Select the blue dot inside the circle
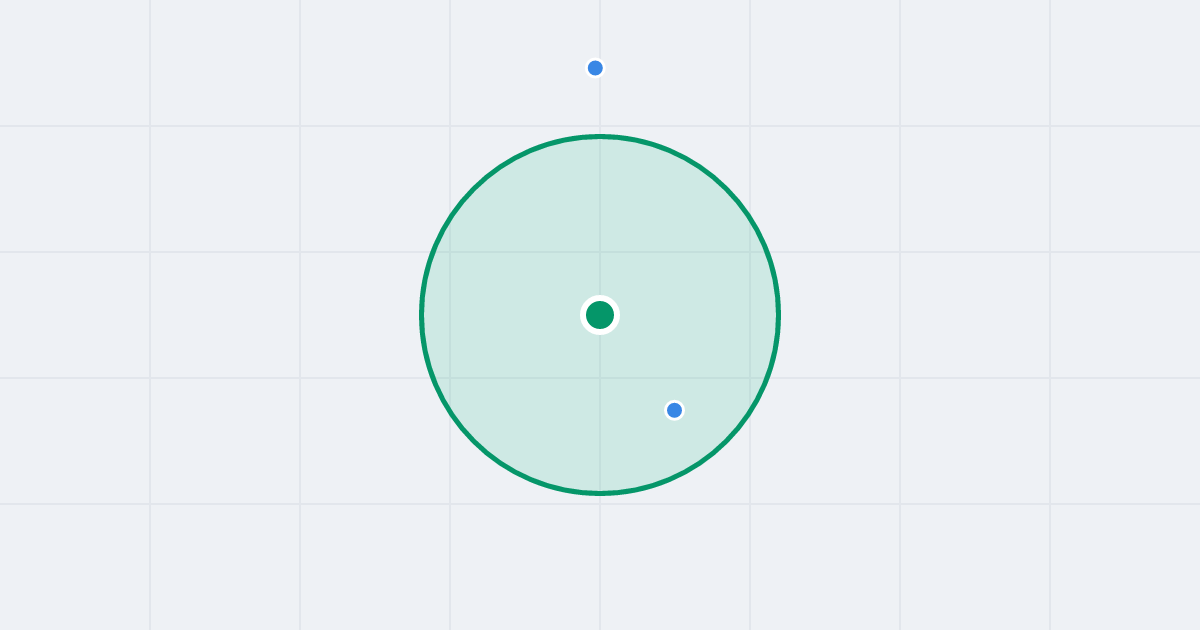Viewport: 1200px width, 630px height. point(674,410)
